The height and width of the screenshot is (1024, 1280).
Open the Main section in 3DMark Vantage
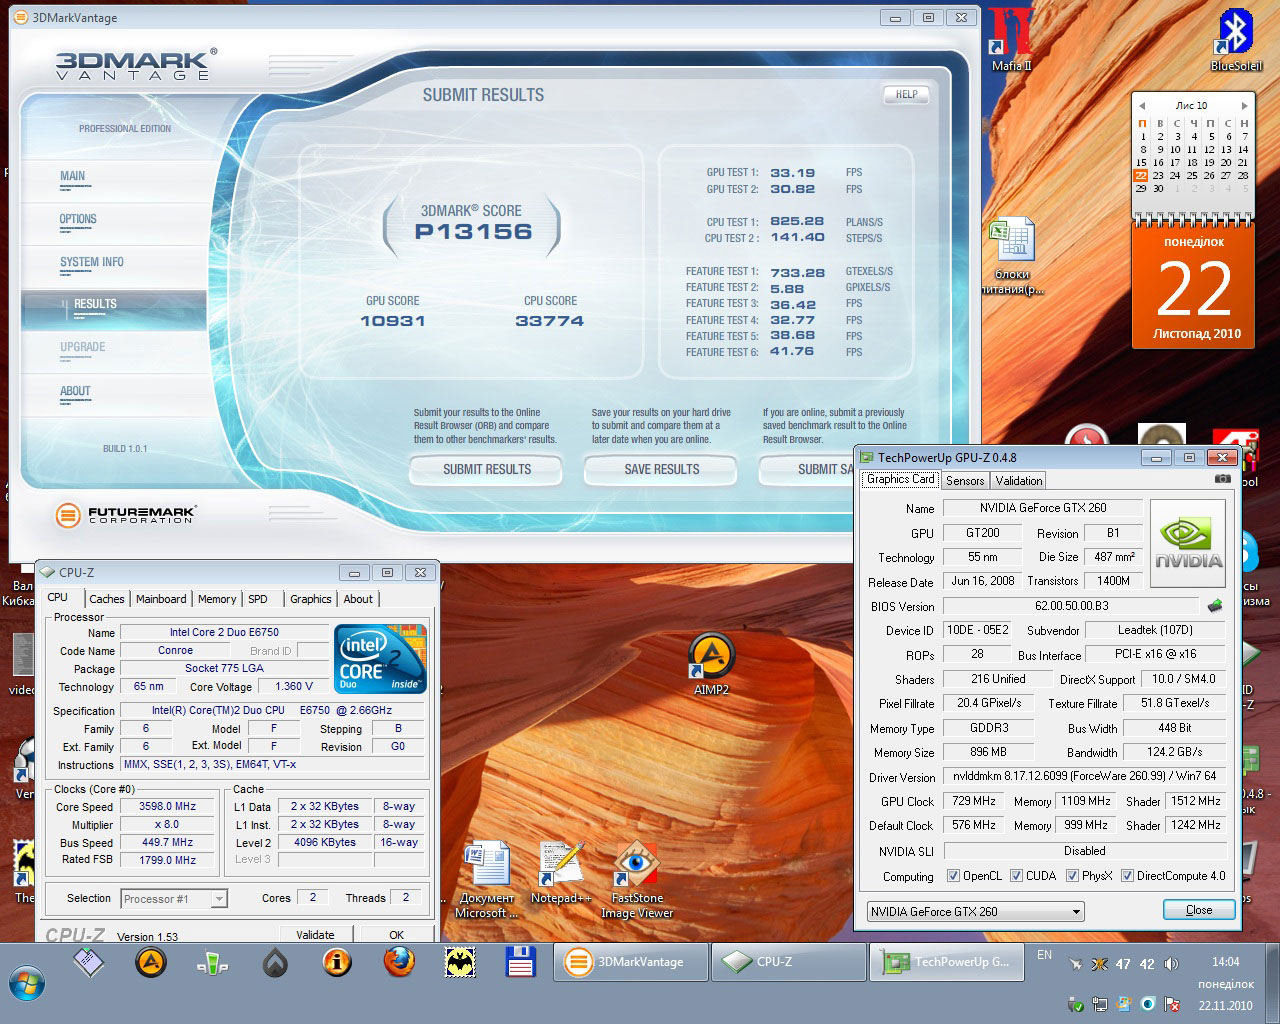tap(73, 176)
